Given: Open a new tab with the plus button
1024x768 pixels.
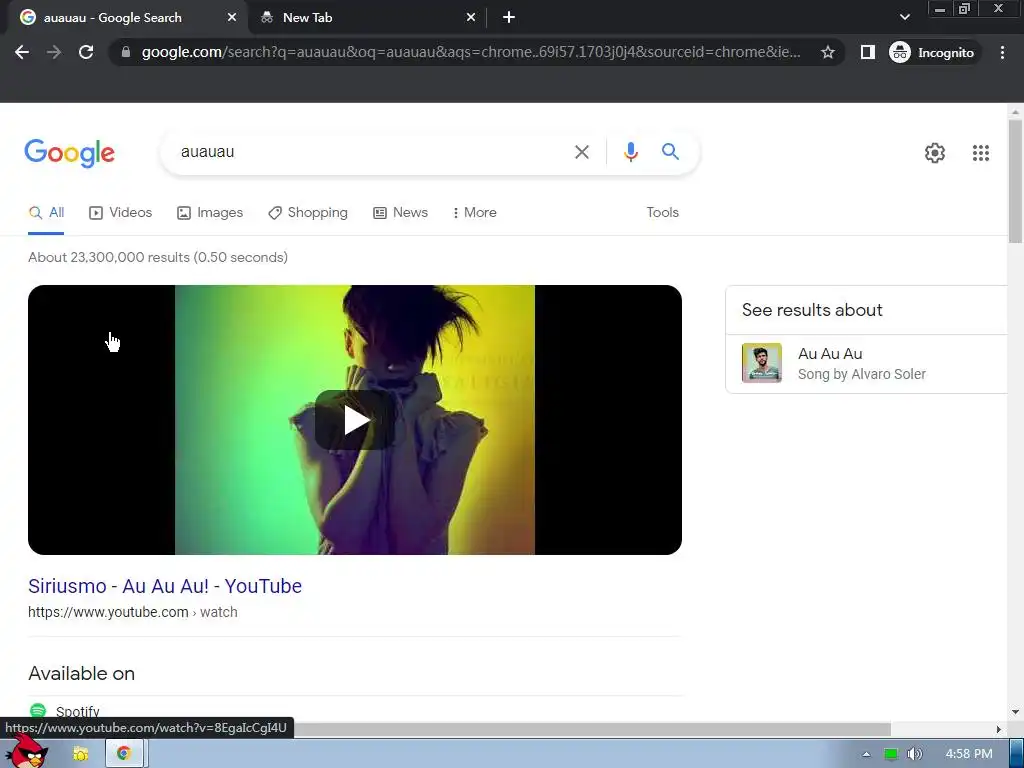Looking at the screenshot, I should click(x=509, y=18).
